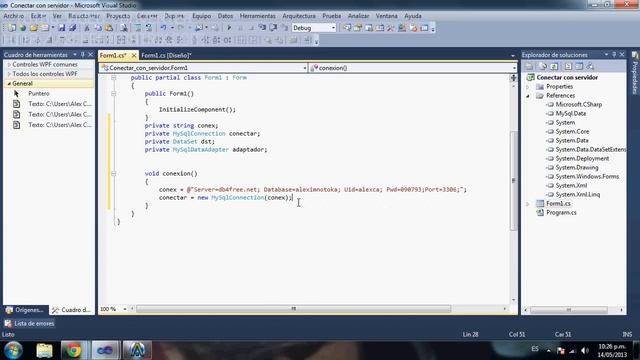This screenshot has width=640, height=360.
Task: Click the Solution Explorer horizontal scrollbar
Action: coord(569,310)
